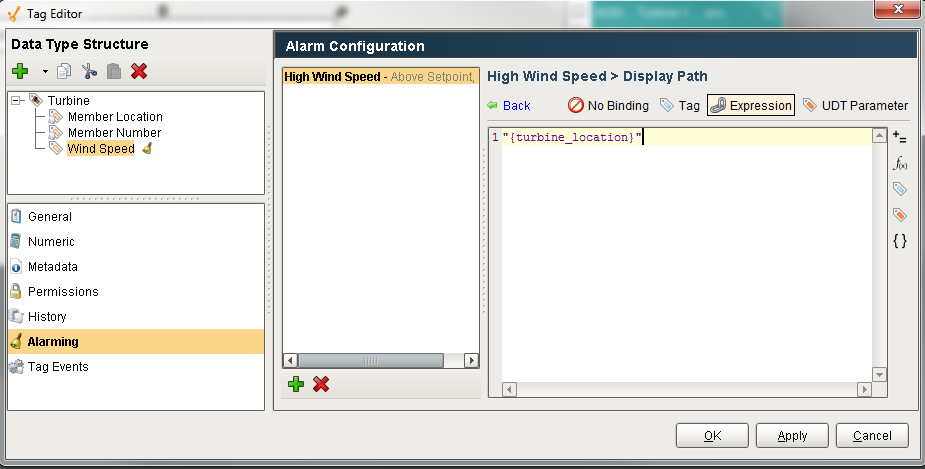925x469 pixels.
Task: Click the green plus add-member icon in Data Type Structure
Action: click(20, 71)
